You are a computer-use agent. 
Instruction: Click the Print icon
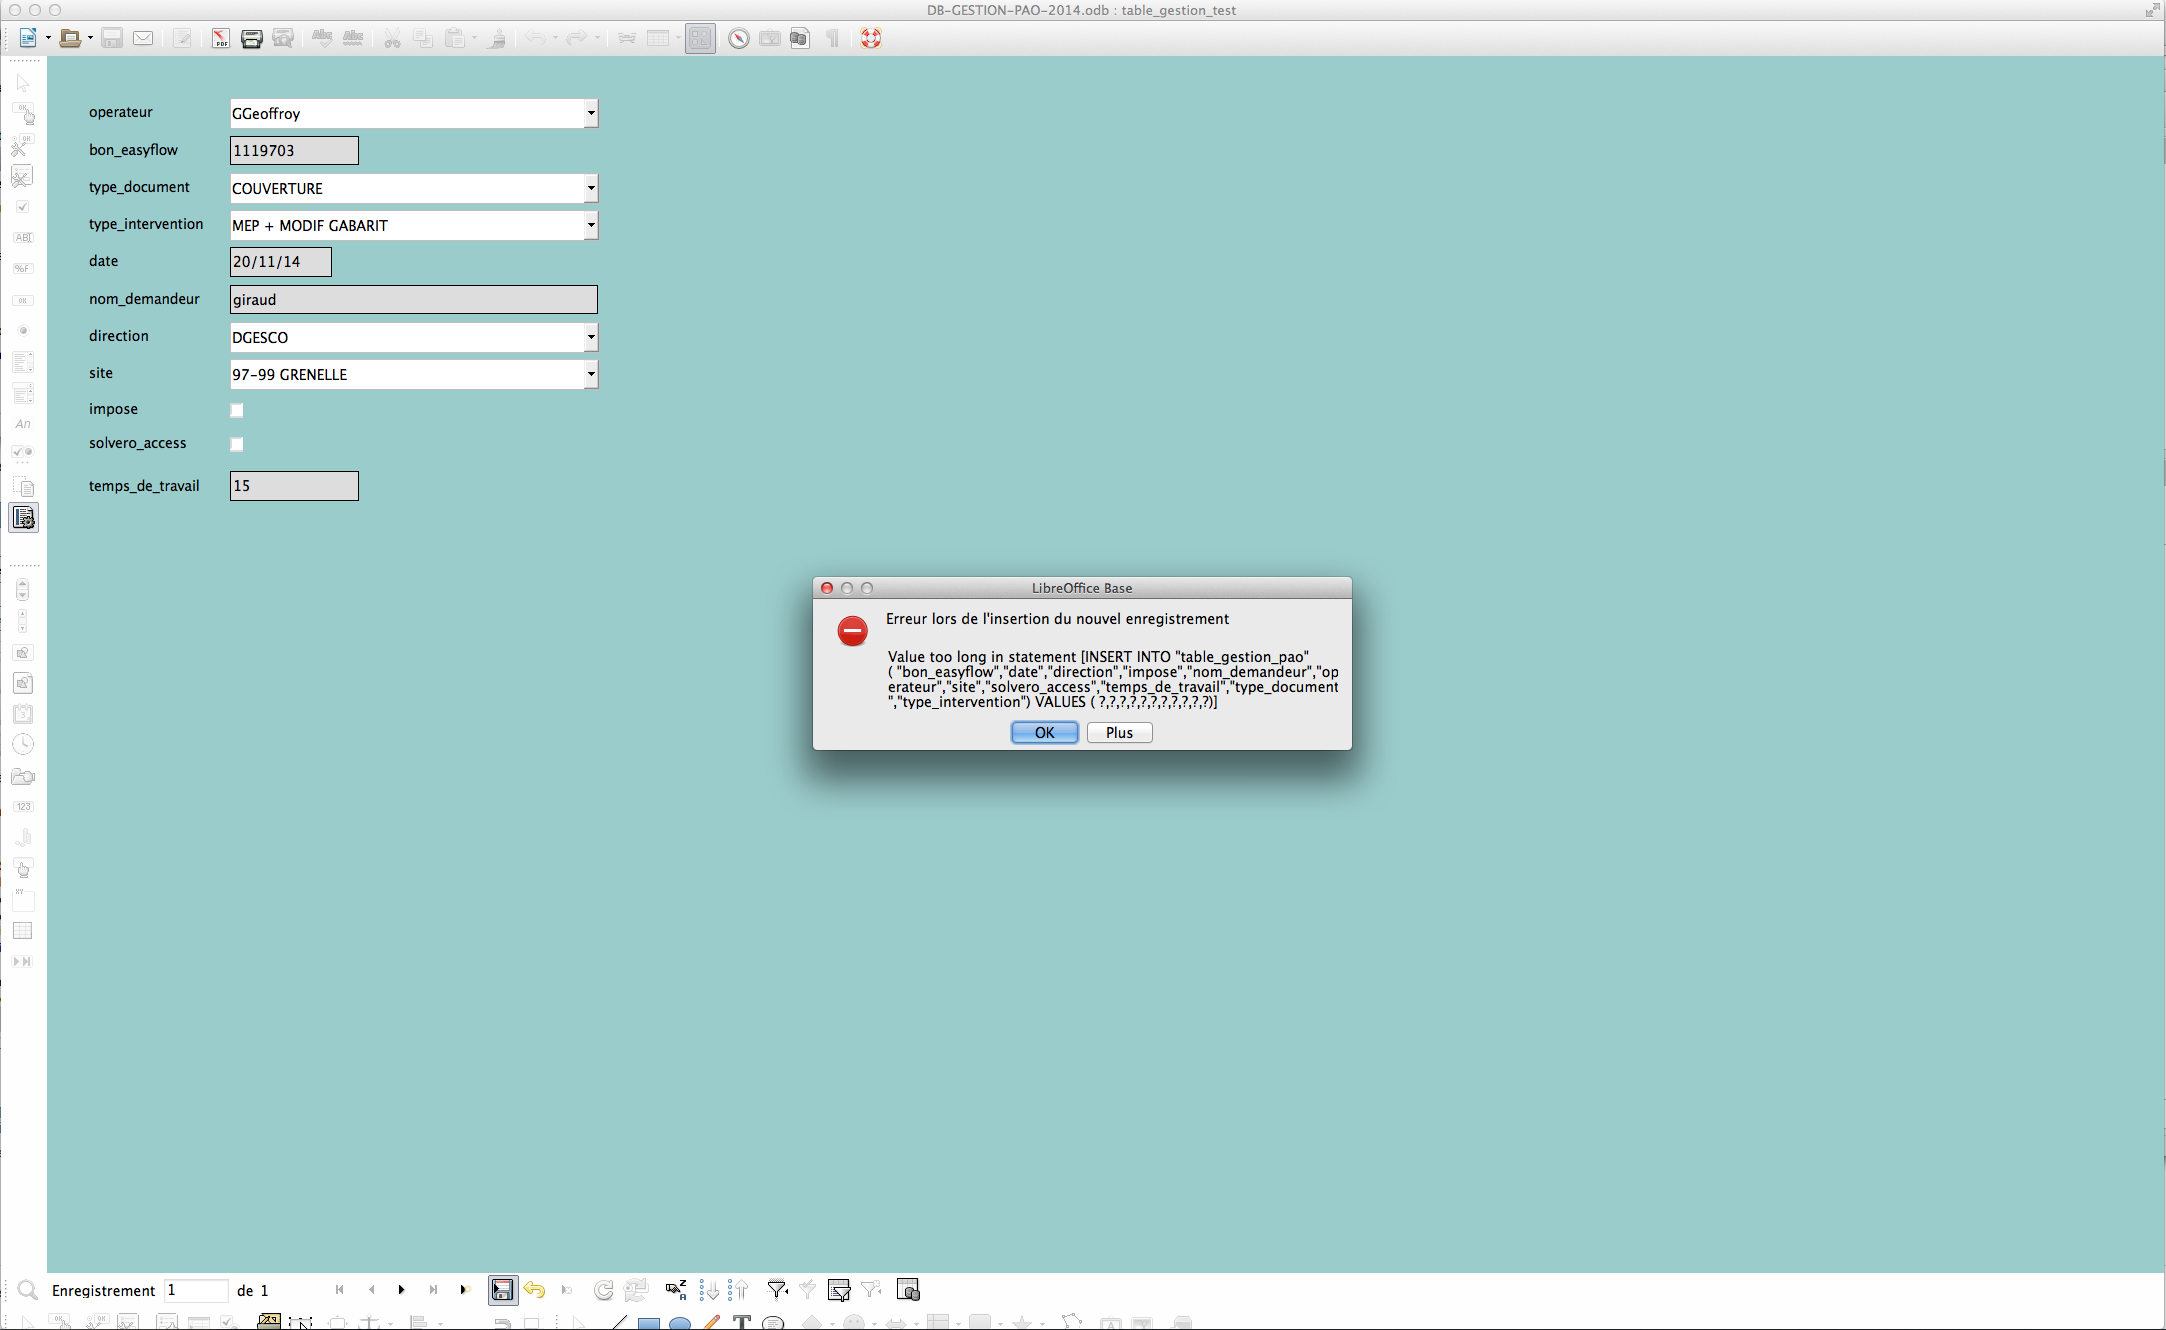[252, 38]
